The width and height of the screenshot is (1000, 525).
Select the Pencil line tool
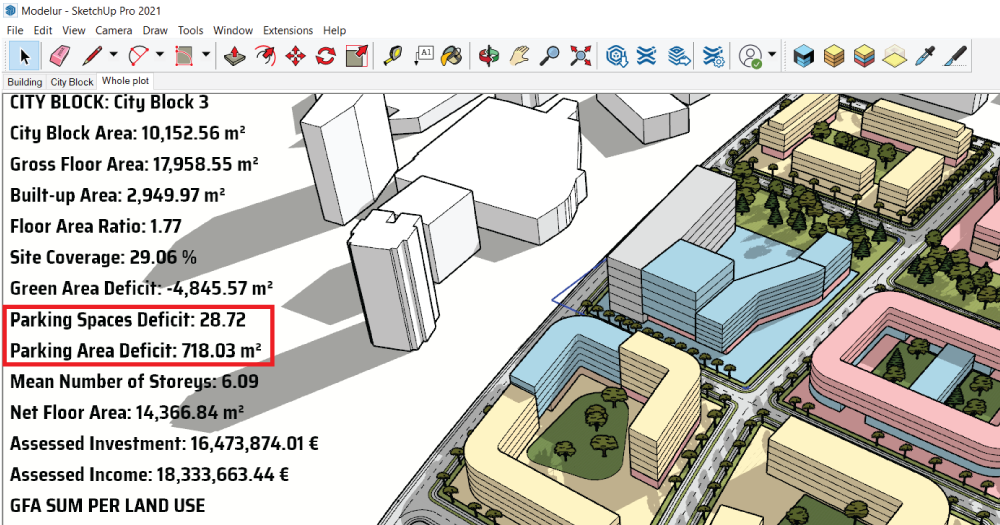point(92,56)
